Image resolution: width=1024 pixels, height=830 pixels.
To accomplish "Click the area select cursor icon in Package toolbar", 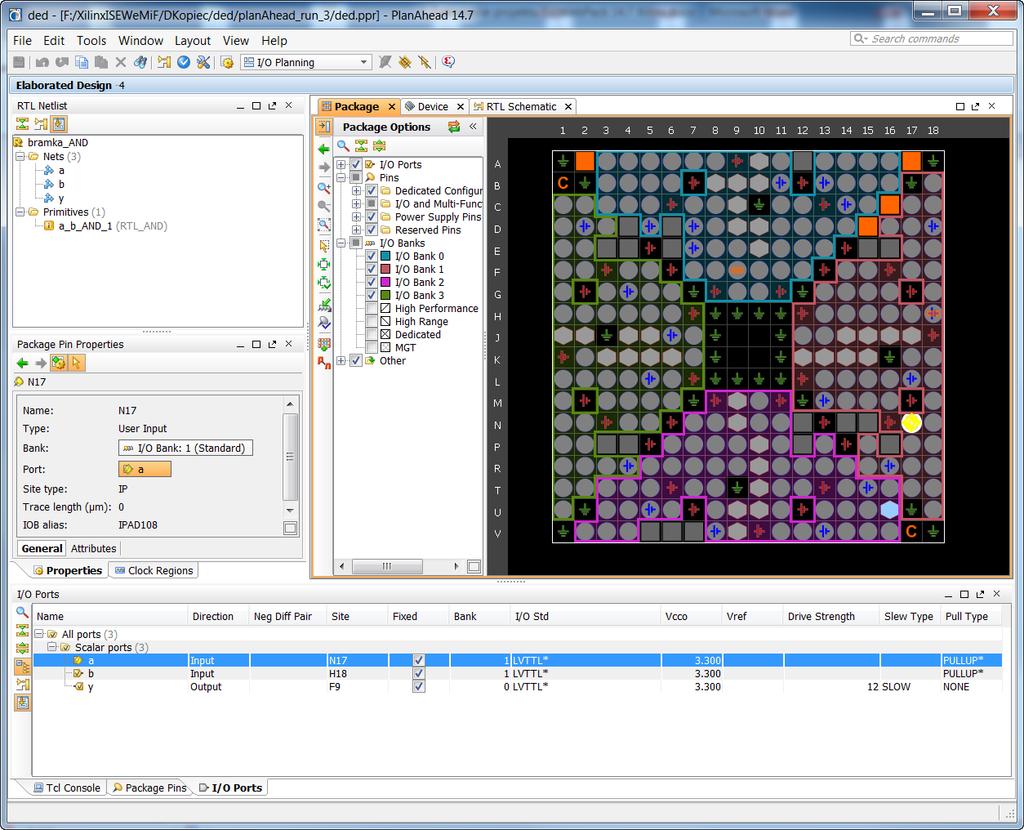I will (324, 246).
